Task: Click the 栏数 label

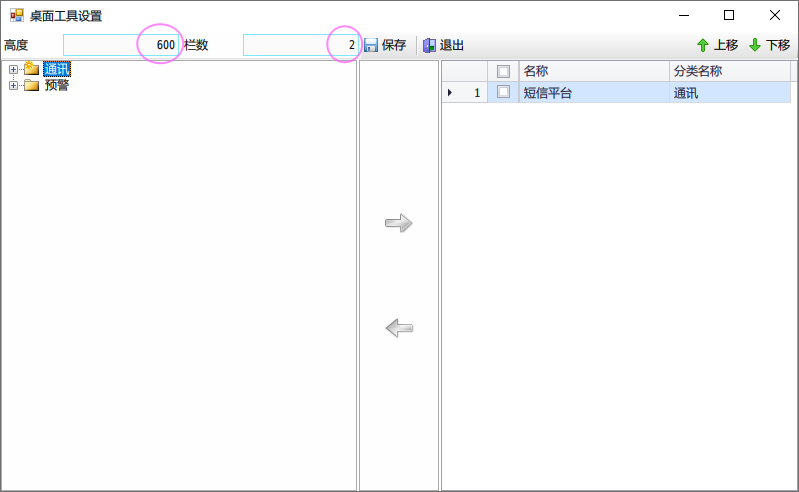Action: point(196,45)
